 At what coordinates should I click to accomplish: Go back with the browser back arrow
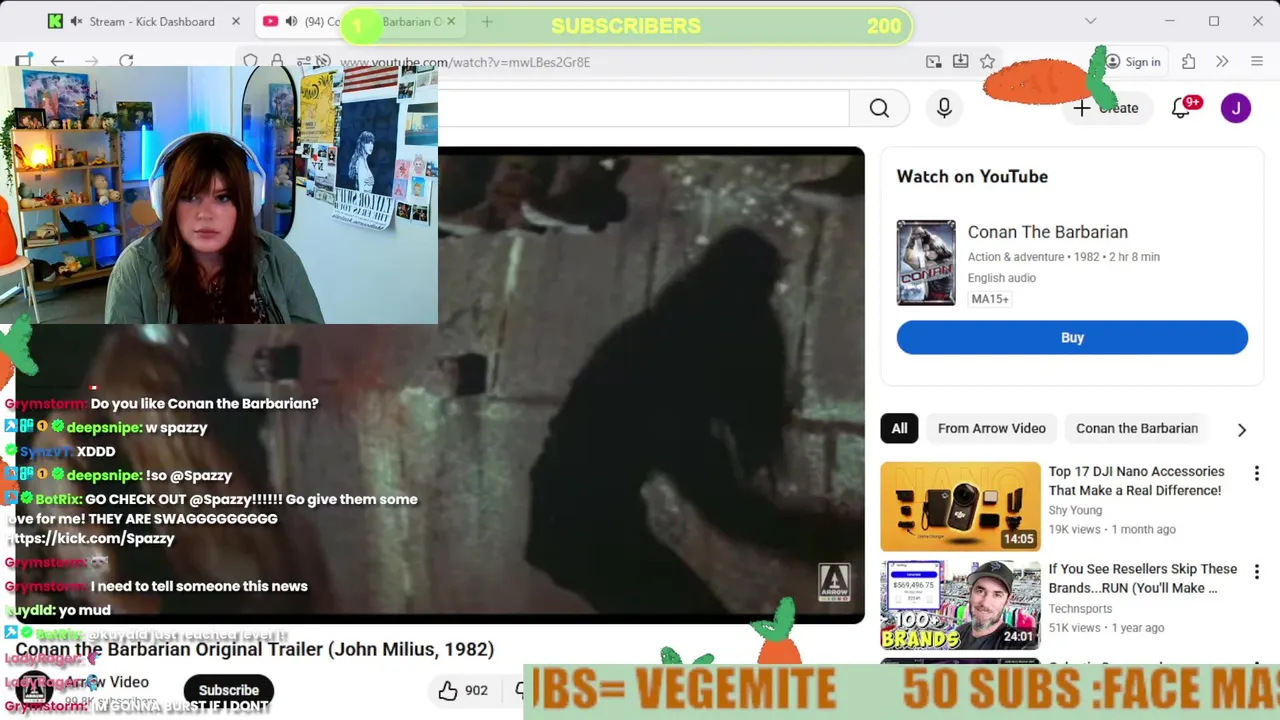pos(57,62)
